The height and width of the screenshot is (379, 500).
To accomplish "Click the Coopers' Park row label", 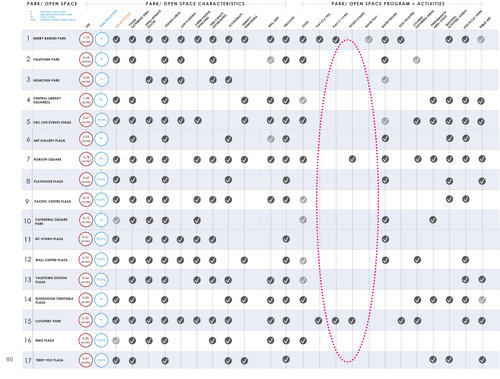I will tap(48, 321).
